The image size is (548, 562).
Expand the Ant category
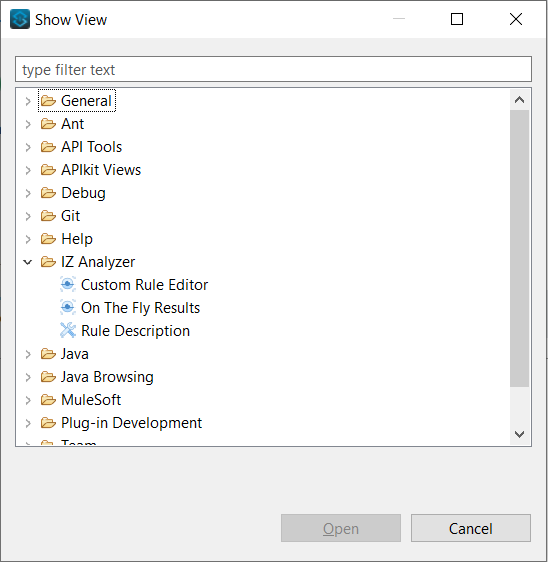point(28,124)
